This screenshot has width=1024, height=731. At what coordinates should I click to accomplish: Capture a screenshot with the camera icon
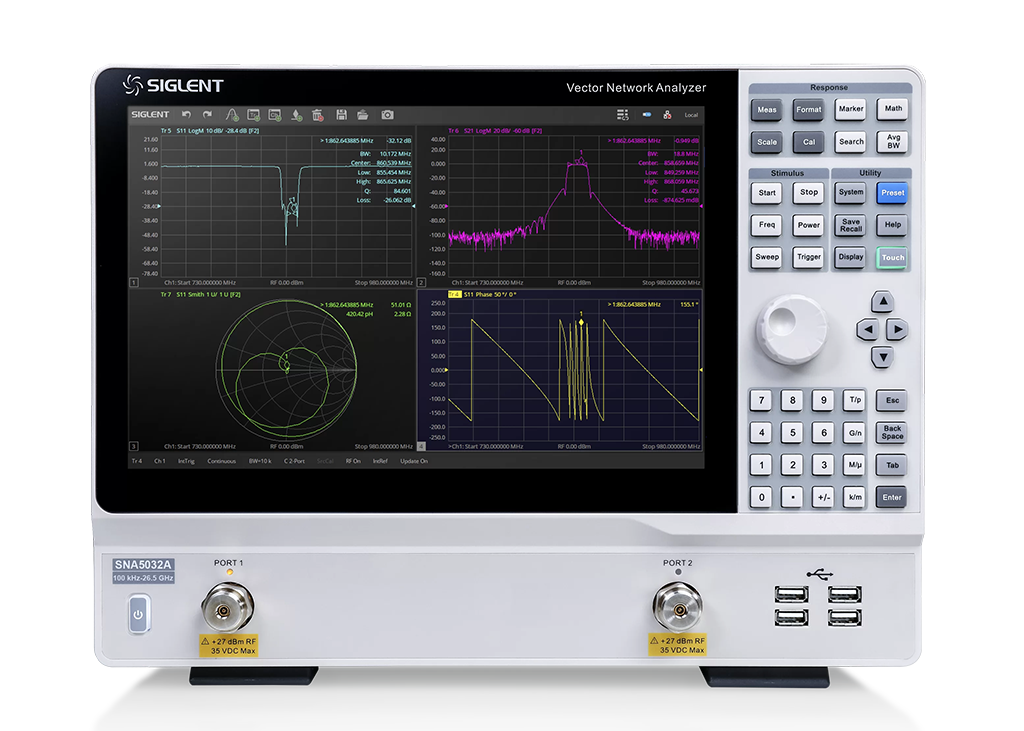click(x=387, y=115)
